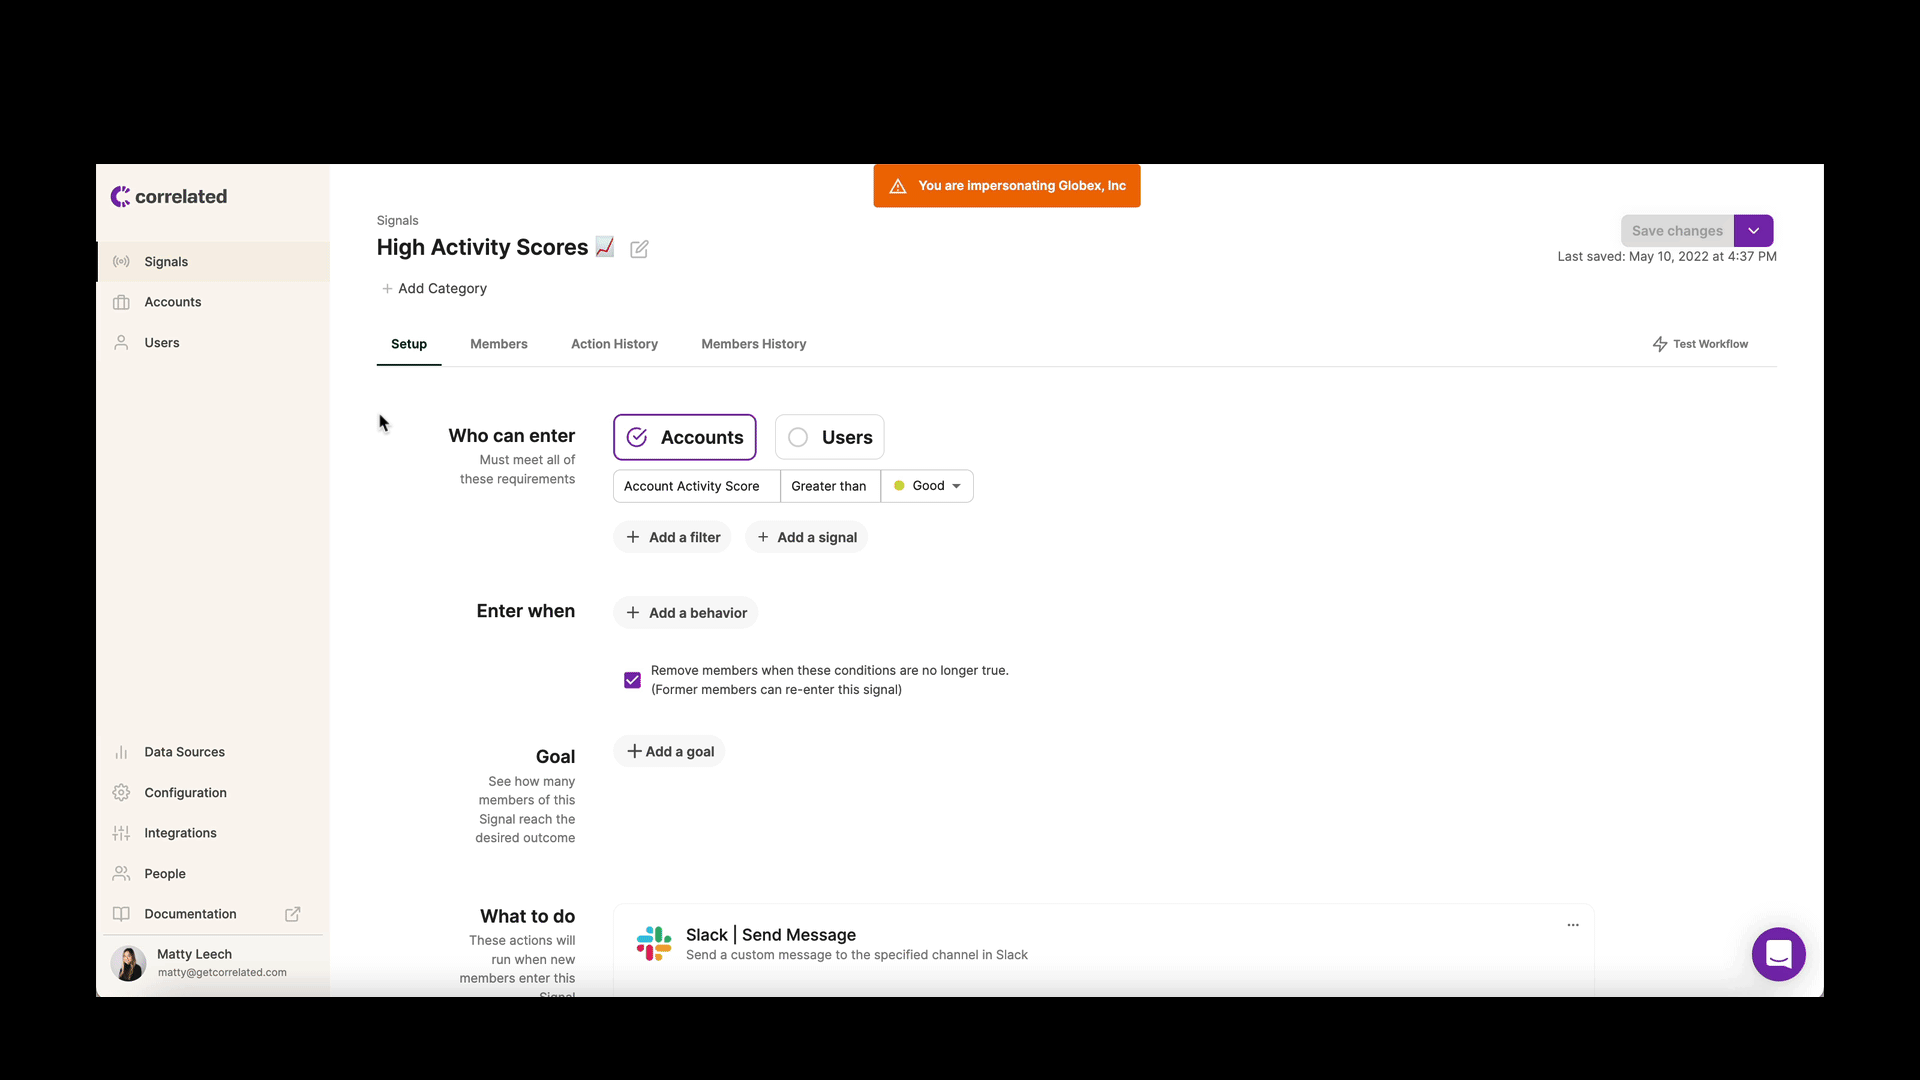Screen dimensions: 1920x1080
Task: Select the Accounts radio button
Action: [636, 436]
